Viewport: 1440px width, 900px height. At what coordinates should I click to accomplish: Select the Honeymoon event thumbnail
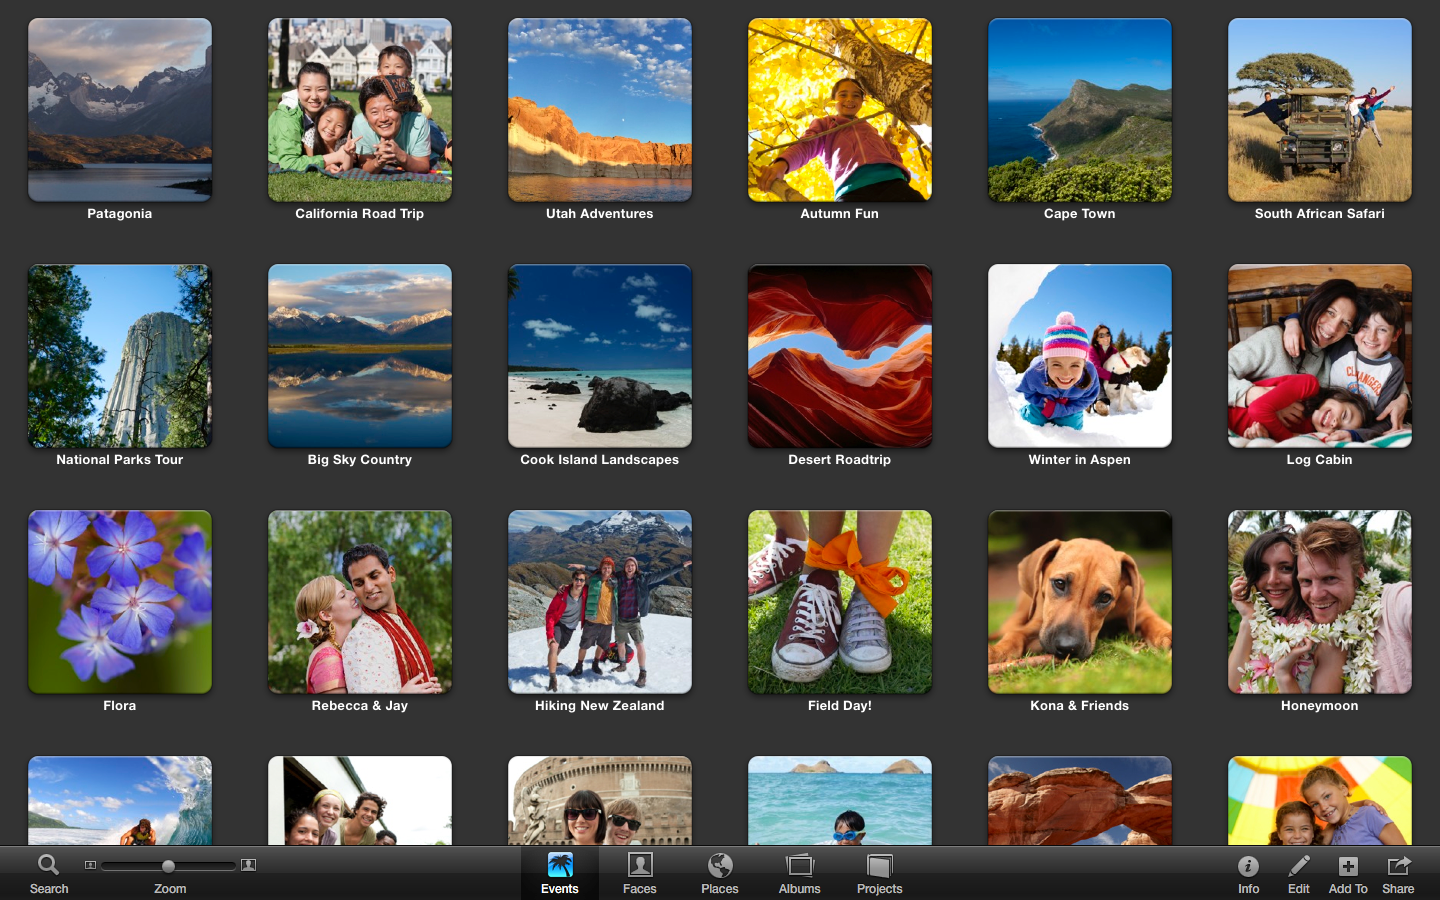tap(1320, 602)
